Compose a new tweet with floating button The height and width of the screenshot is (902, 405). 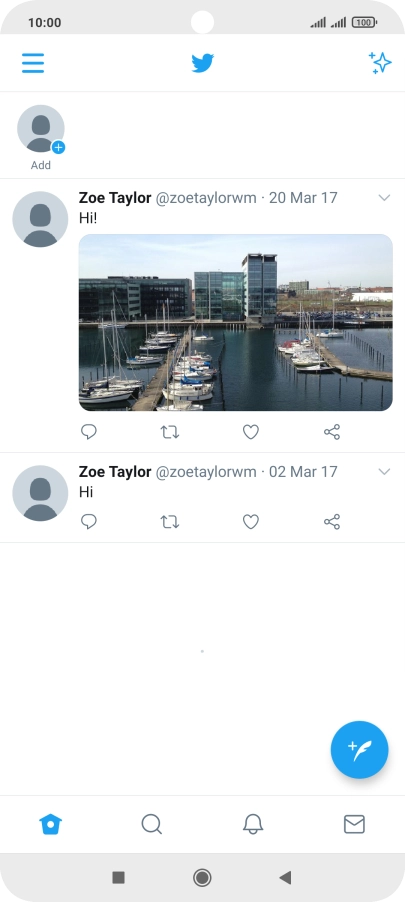pyautogui.click(x=360, y=750)
